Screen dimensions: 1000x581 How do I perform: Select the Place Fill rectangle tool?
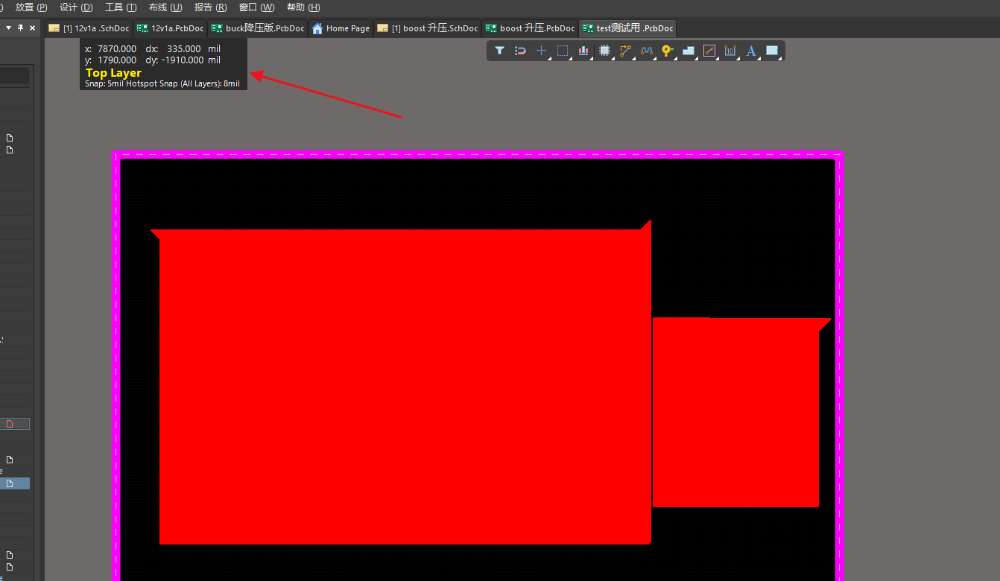pyautogui.click(x=772, y=50)
